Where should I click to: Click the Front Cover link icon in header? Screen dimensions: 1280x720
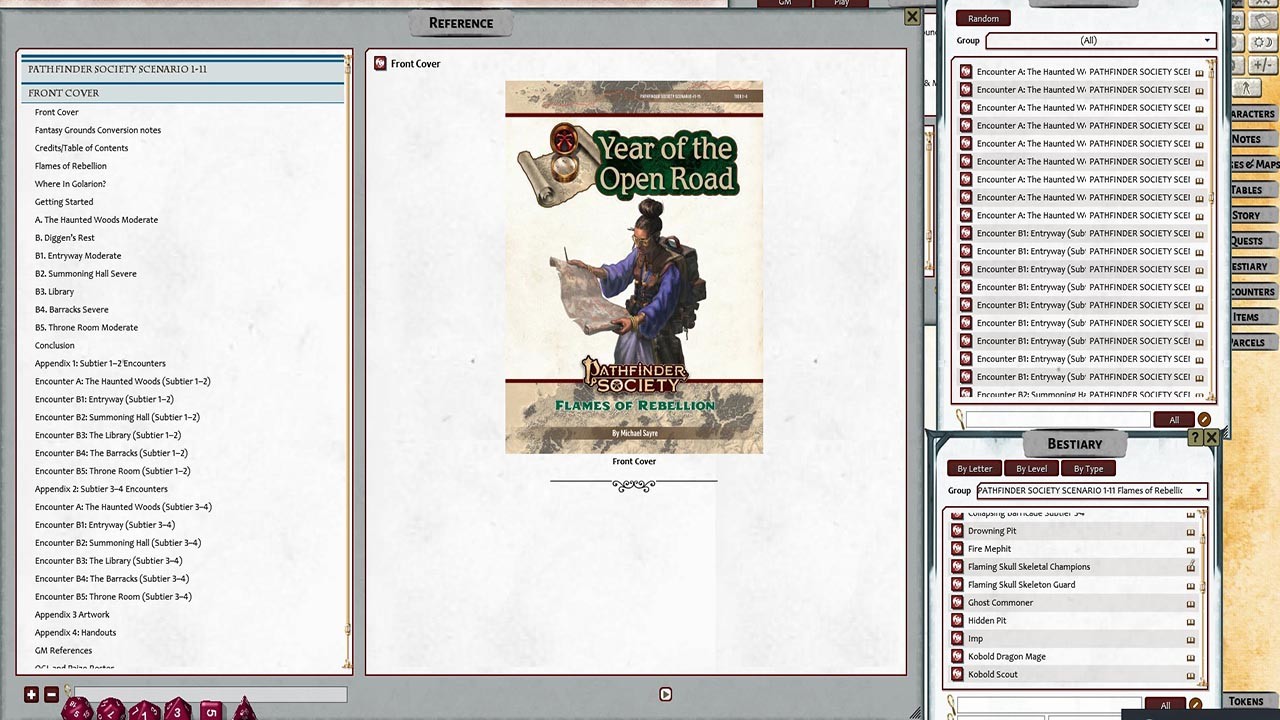click(x=380, y=64)
